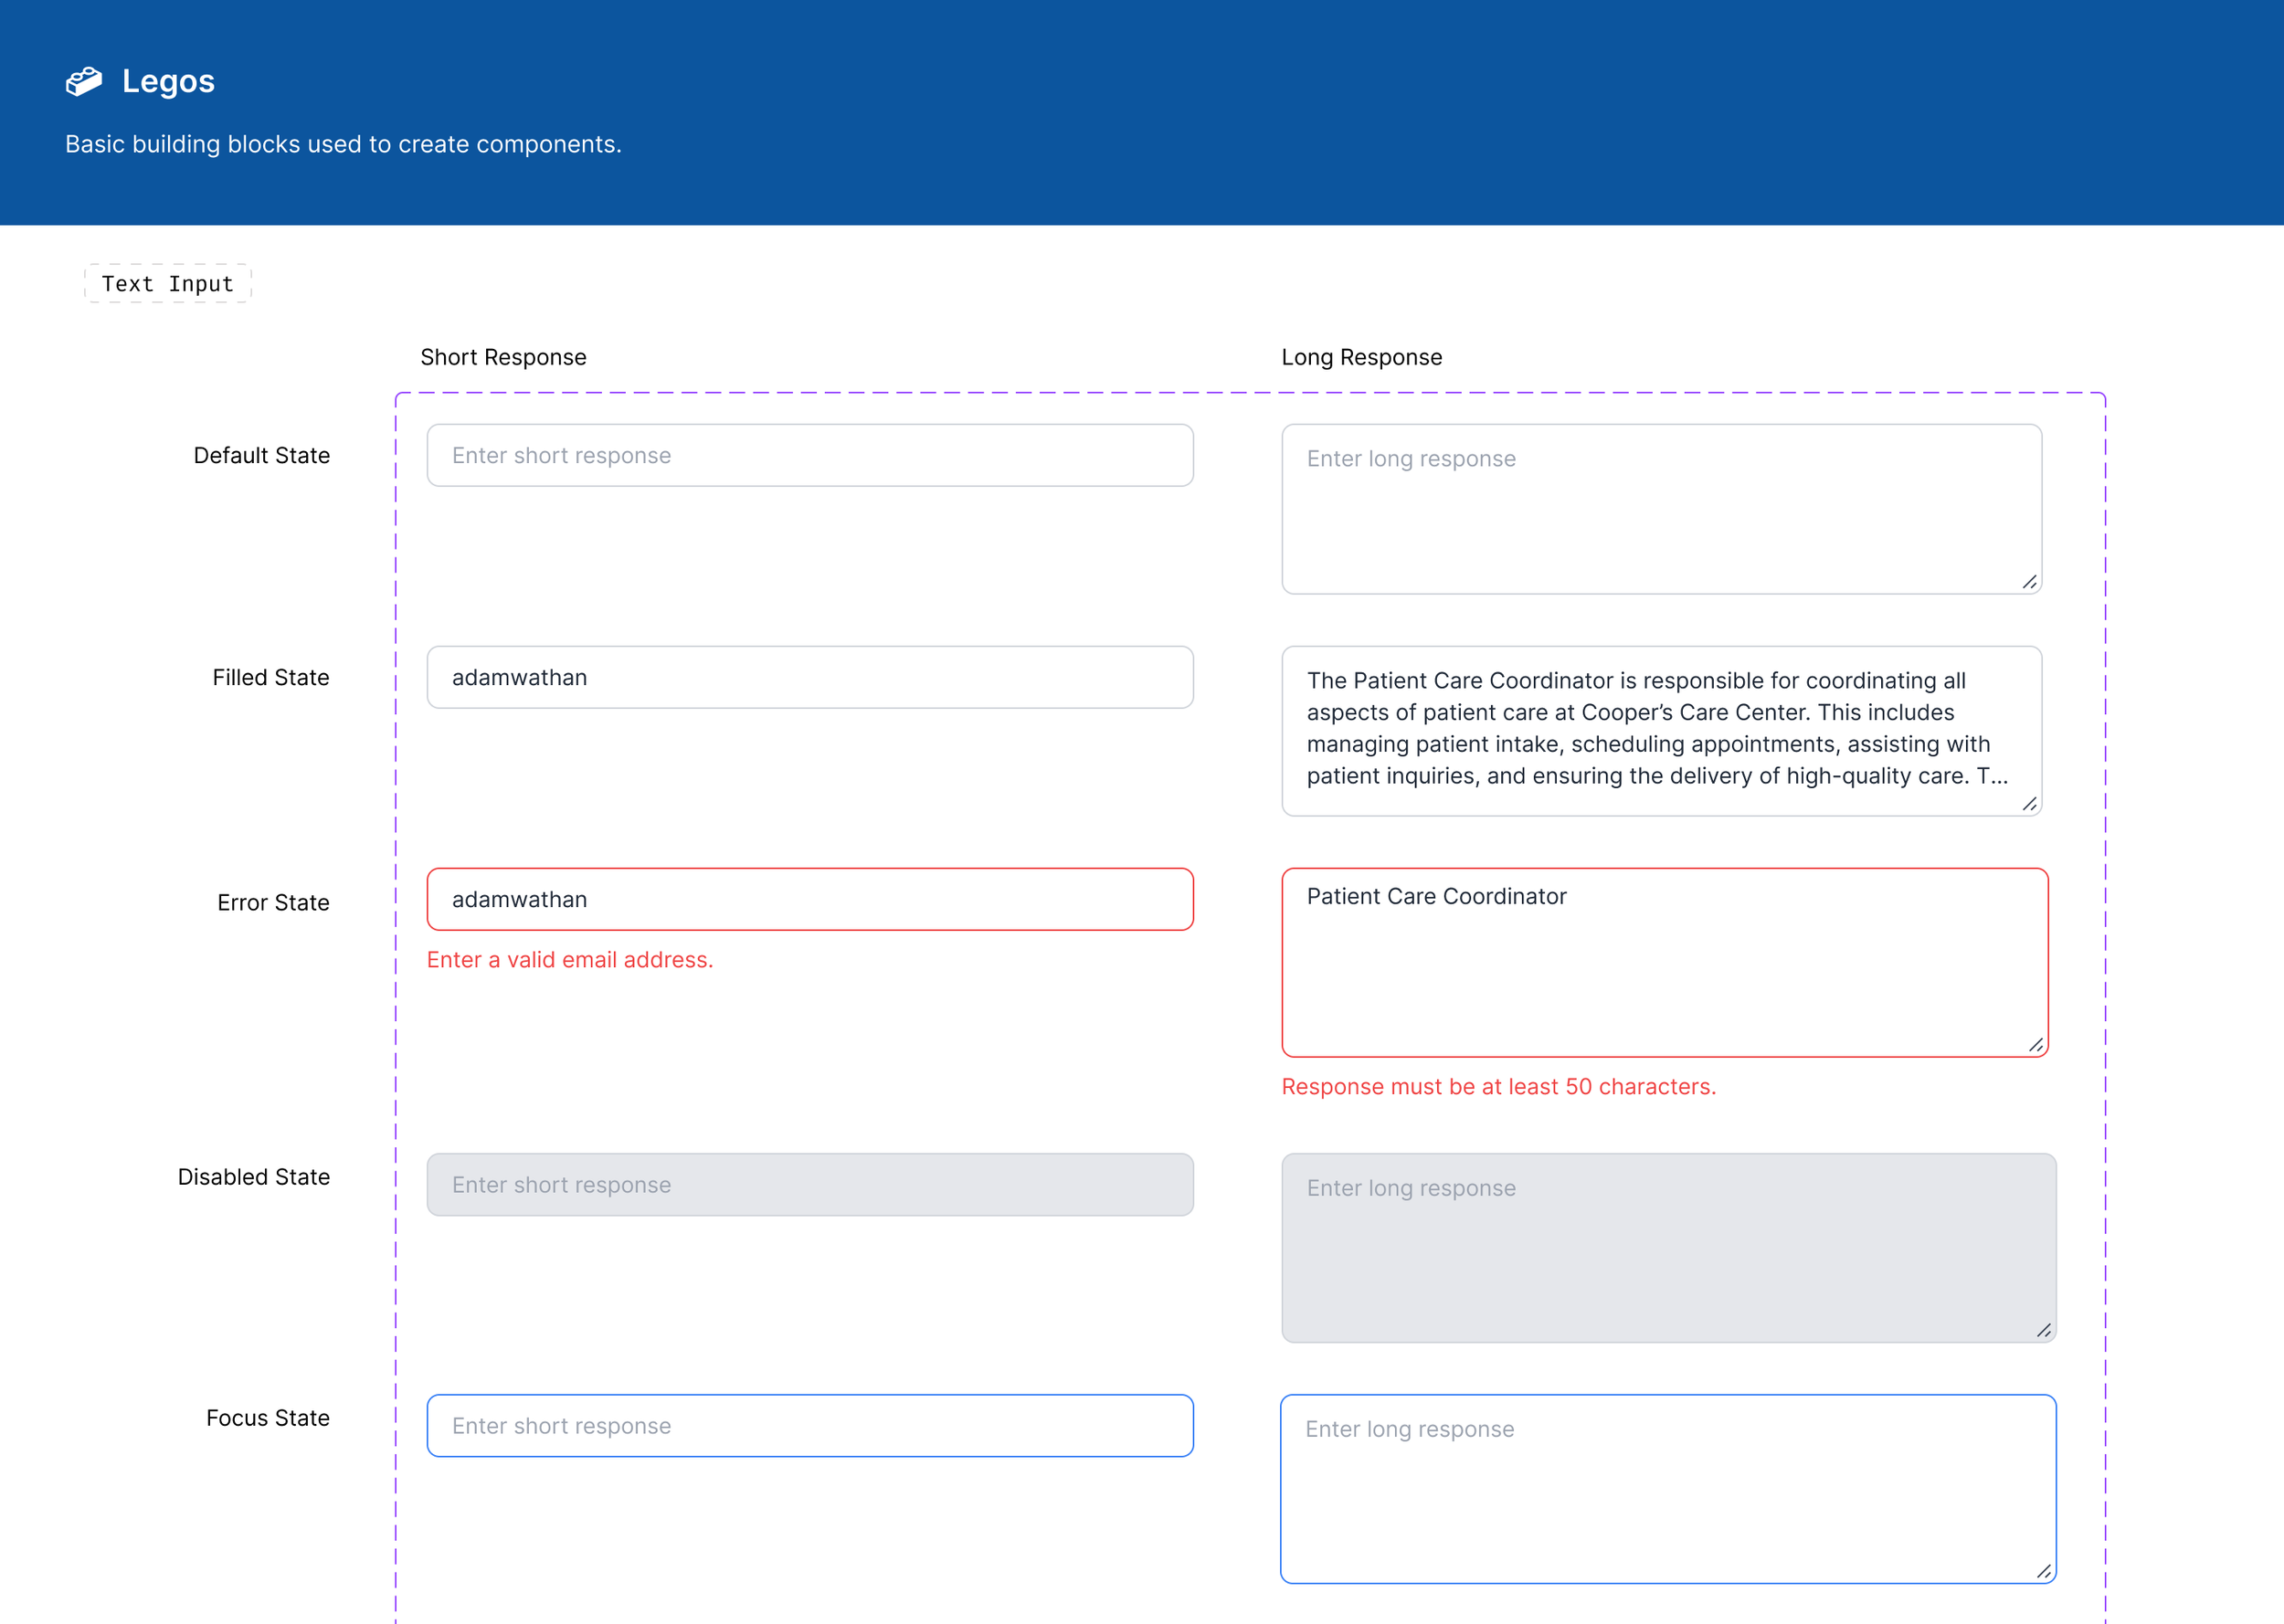Click the Legos heading text
The width and height of the screenshot is (2284, 1624).
click(168, 81)
